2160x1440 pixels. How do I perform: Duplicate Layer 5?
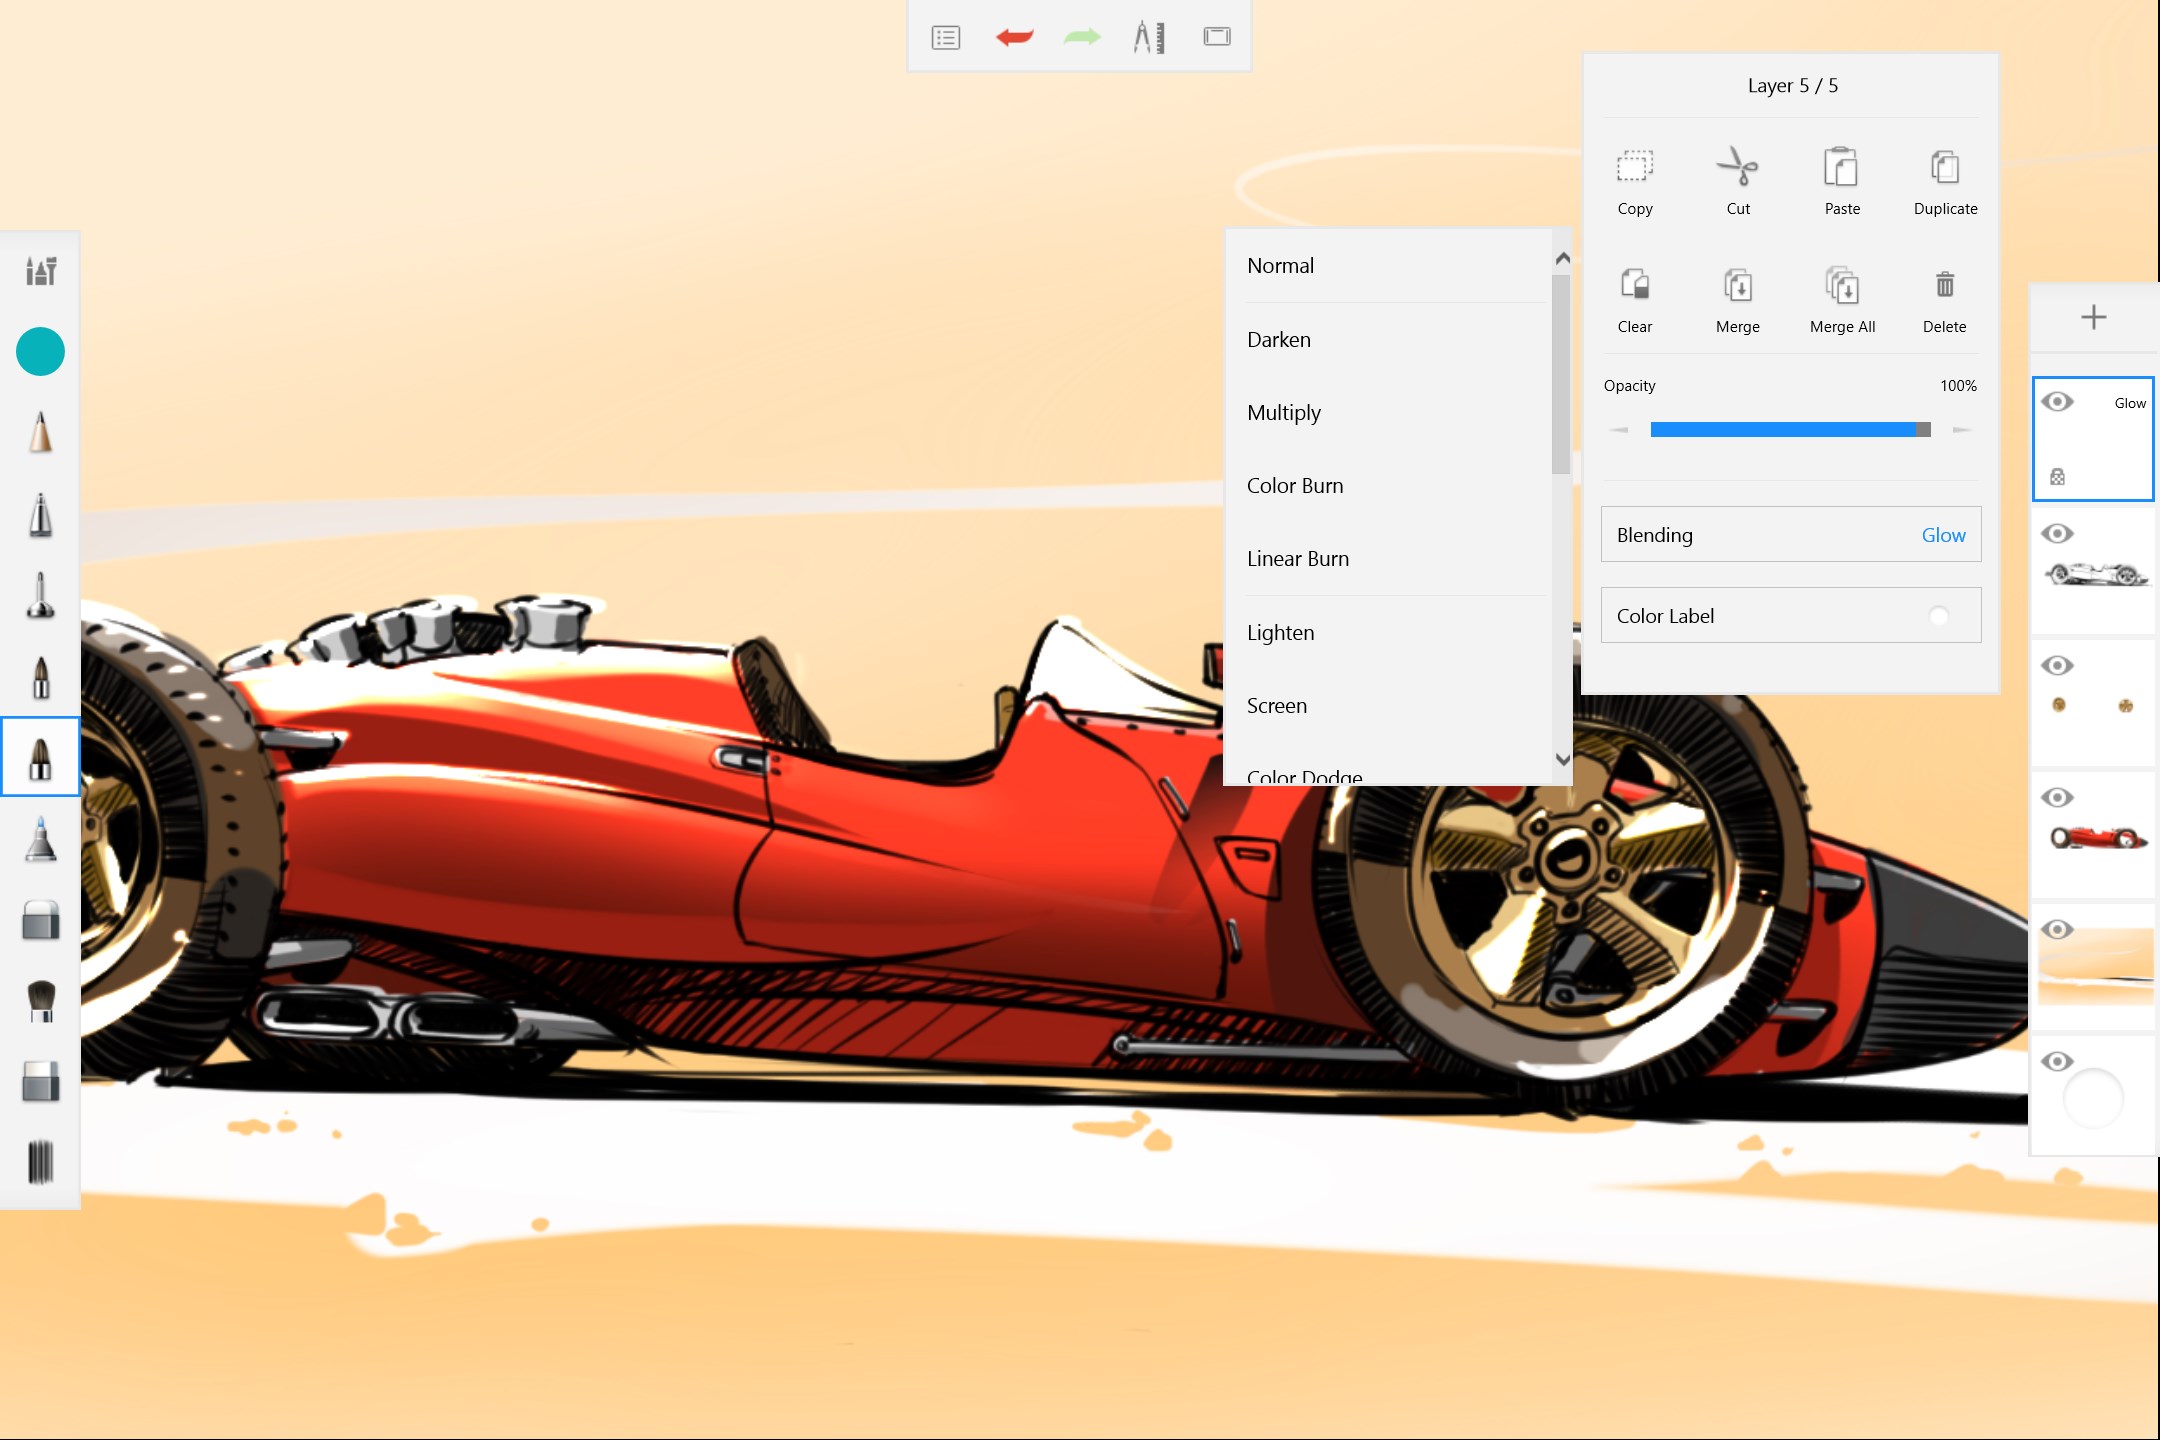[x=1944, y=180]
